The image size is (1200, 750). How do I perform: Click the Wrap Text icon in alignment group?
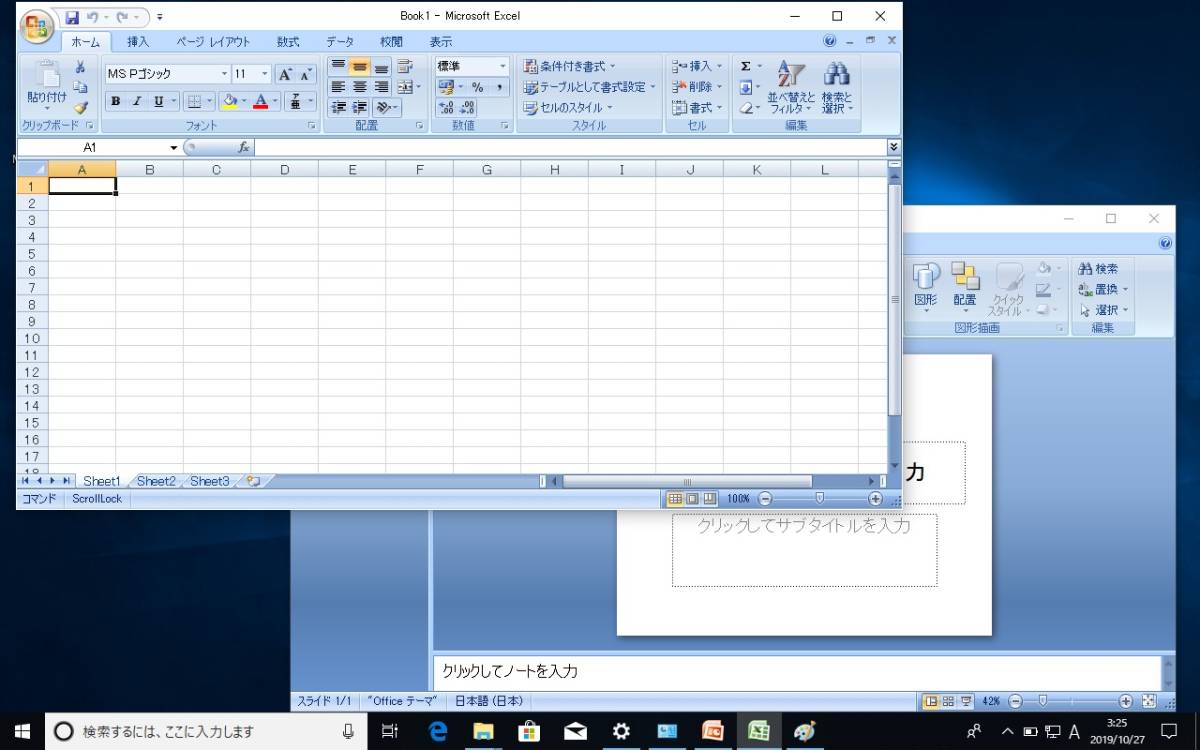(405, 67)
